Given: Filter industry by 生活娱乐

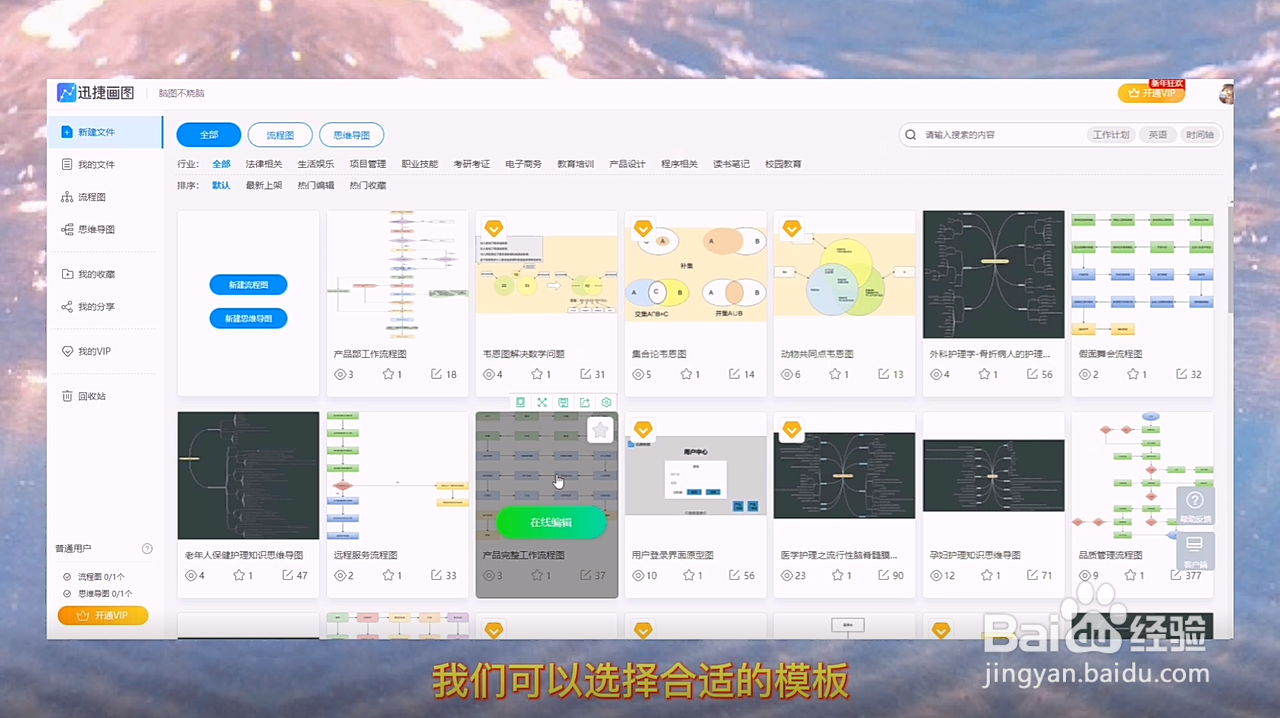Looking at the screenshot, I should click(x=316, y=164).
